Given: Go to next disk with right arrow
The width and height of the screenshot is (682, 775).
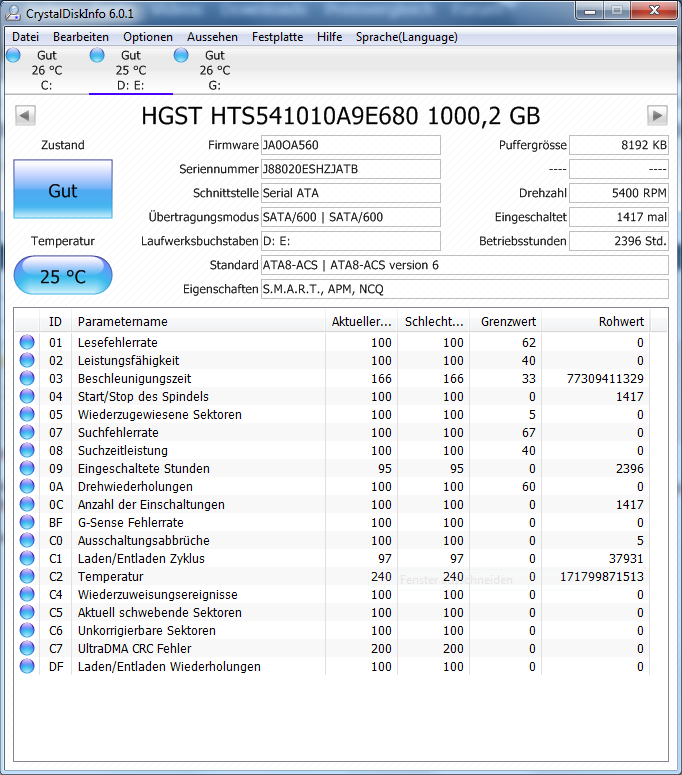Looking at the screenshot, I should pos(657,116).
